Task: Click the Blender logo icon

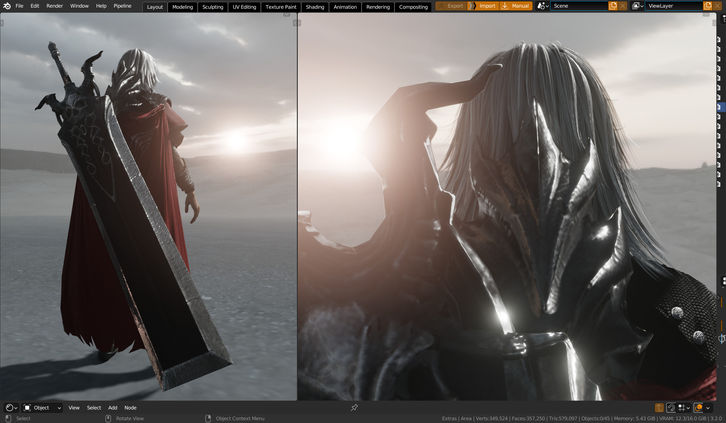Action: pos(6,6)
